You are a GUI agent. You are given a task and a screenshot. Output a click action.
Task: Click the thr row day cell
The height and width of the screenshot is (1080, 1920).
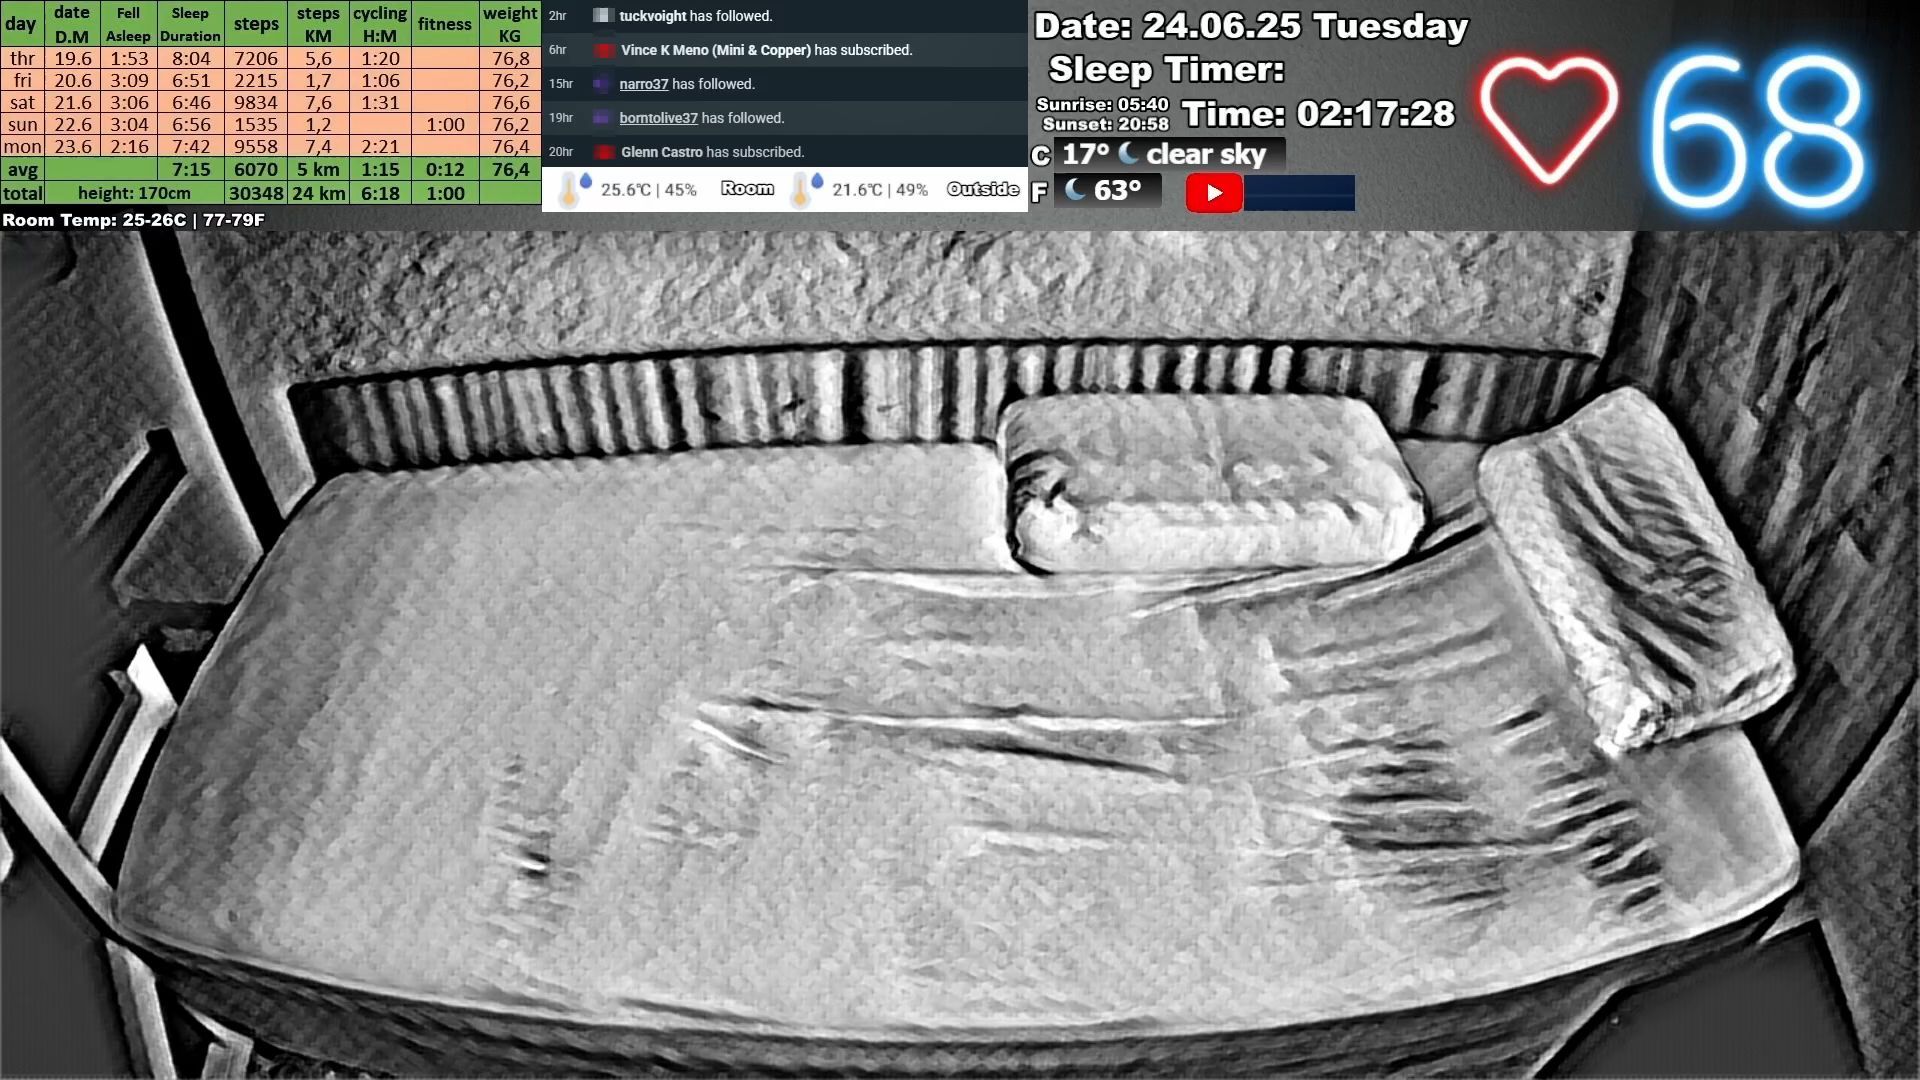22,59
